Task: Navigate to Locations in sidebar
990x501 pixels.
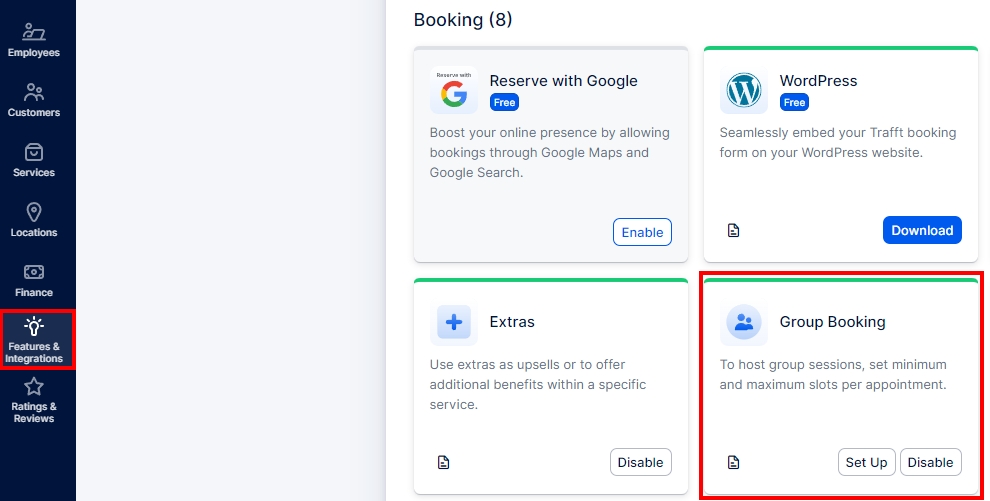Action: tap(34, 220)
